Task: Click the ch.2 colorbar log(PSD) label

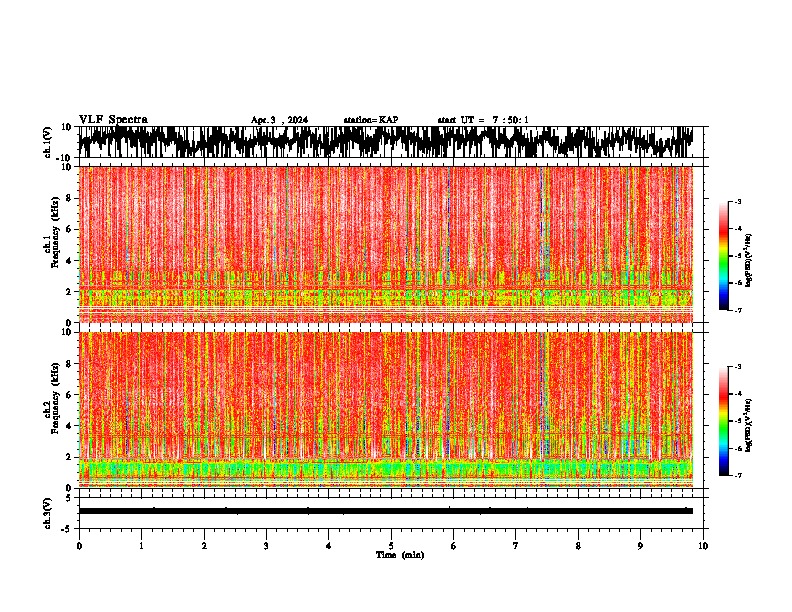Action: click(x=749, y=425)
